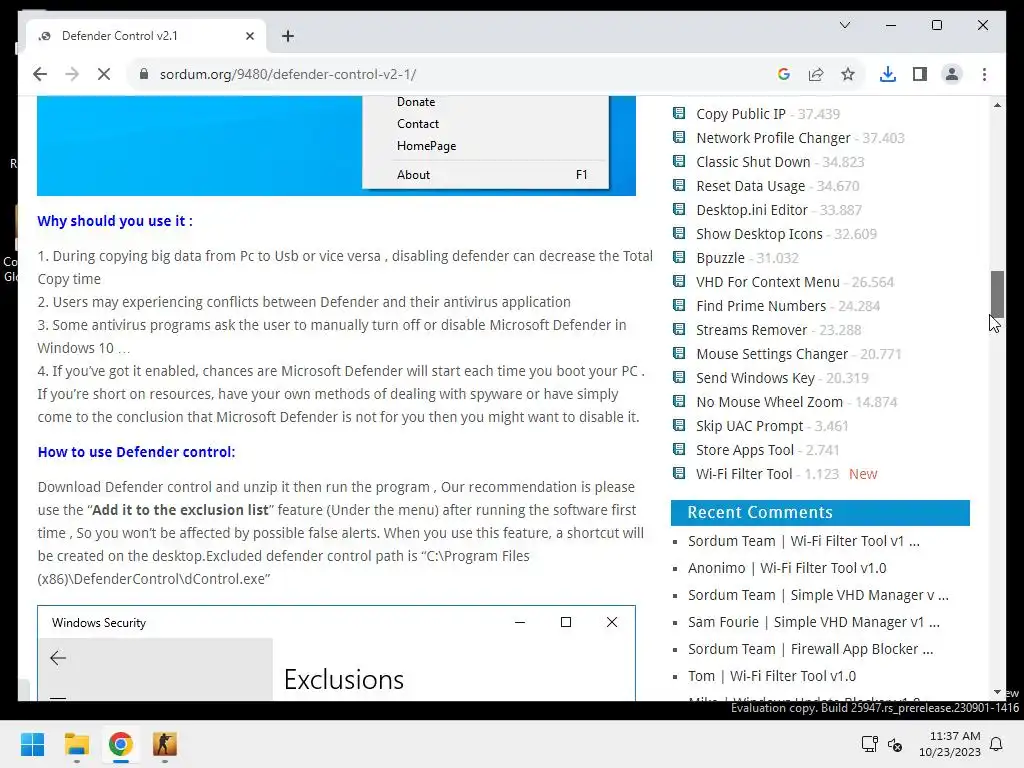
Task: Open Anonimo Wi-Fi Filter Tool v1.0 comment
Action: 787,568
